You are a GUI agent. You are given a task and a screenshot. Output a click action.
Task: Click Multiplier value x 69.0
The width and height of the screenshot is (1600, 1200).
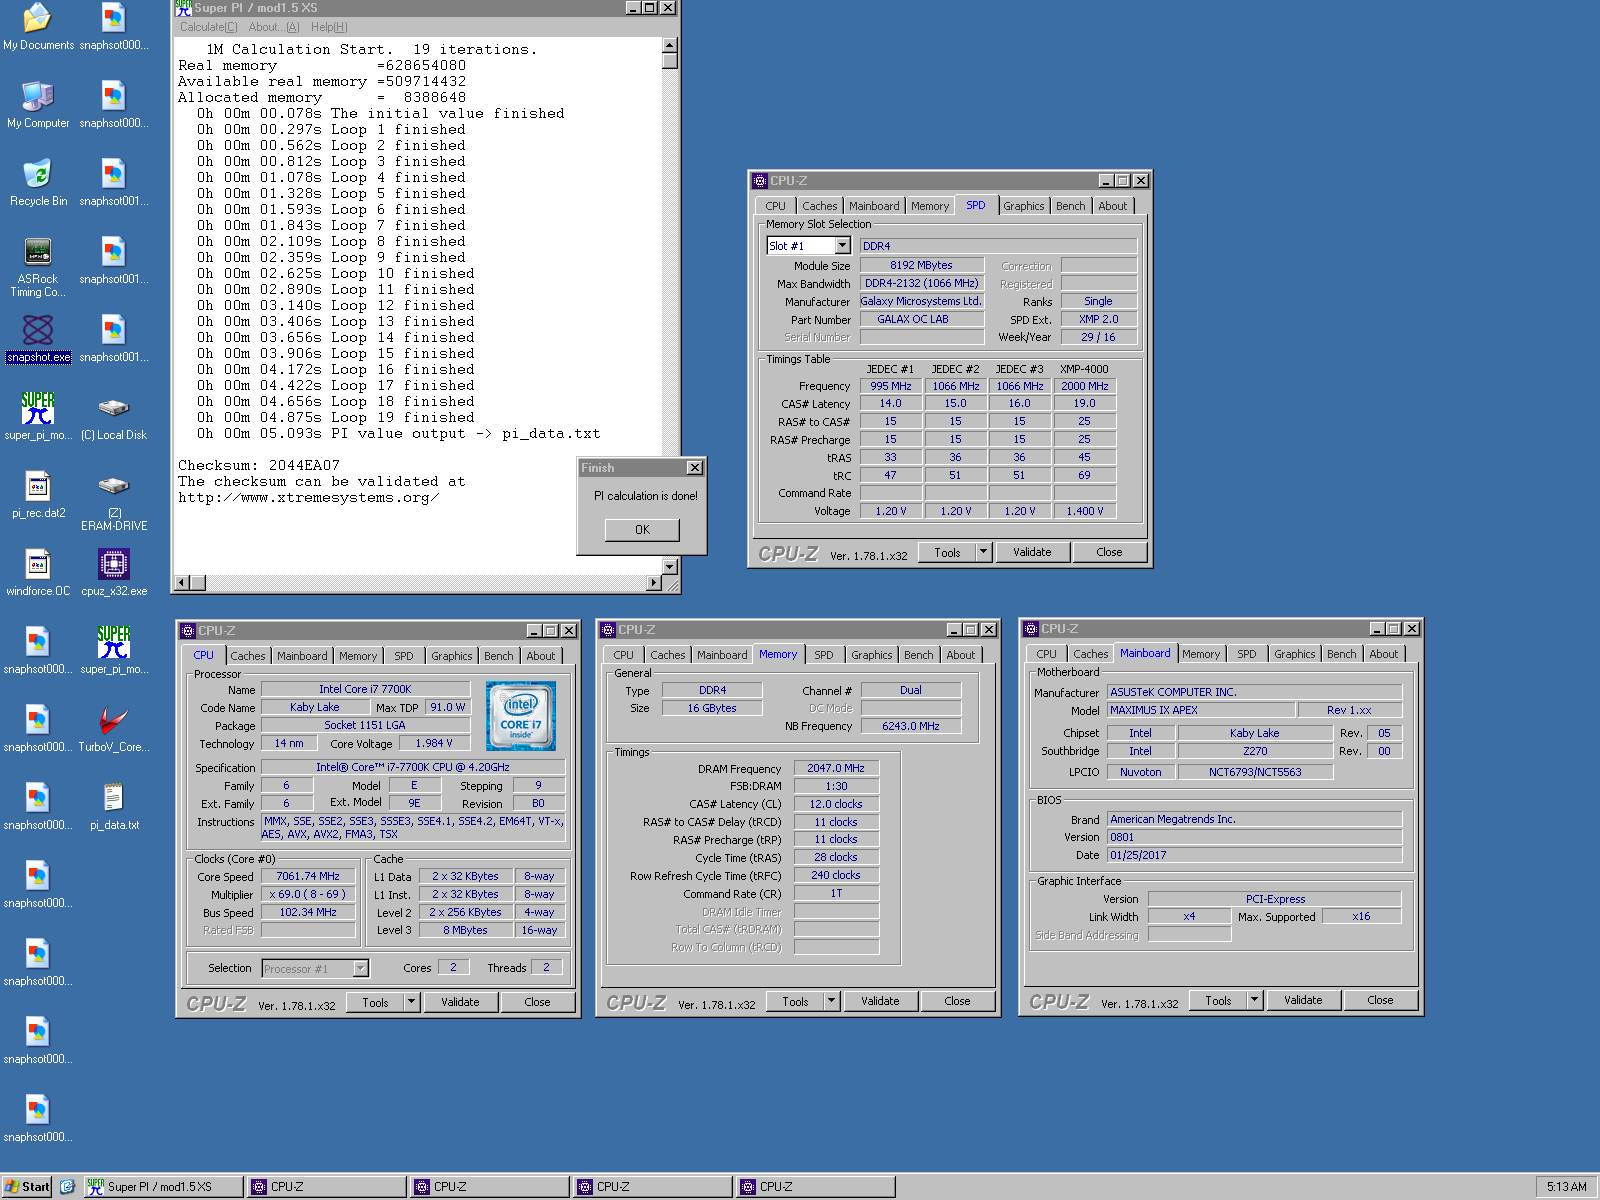308,894
